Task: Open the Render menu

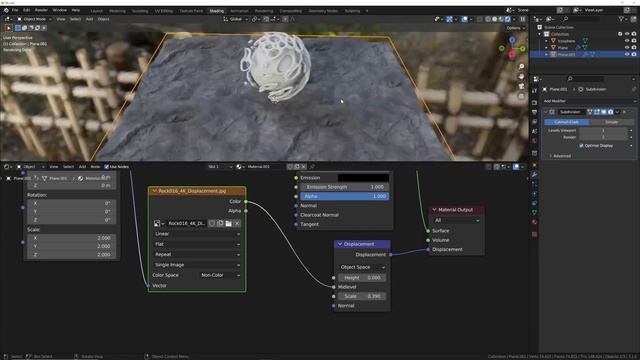Action: (41, 10)
